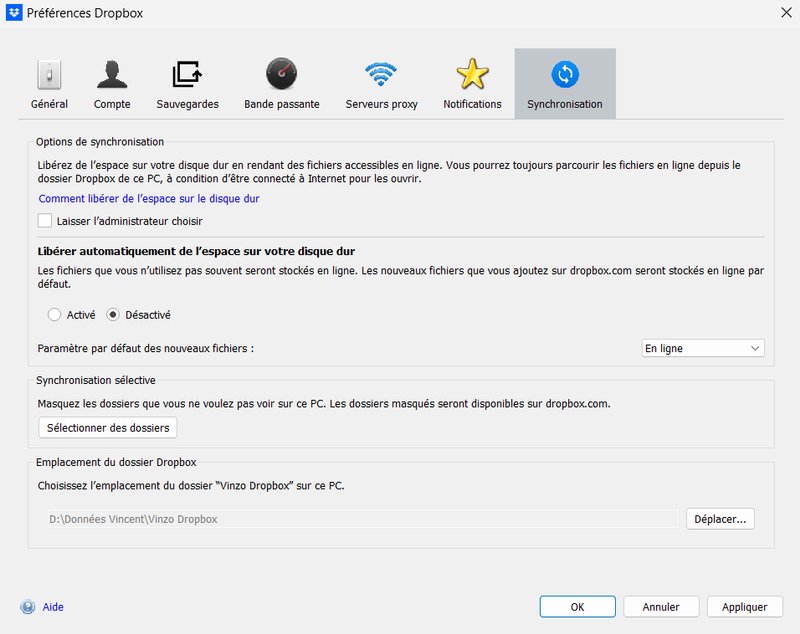Click the Annuler button
800x634 pixels.
661,607
